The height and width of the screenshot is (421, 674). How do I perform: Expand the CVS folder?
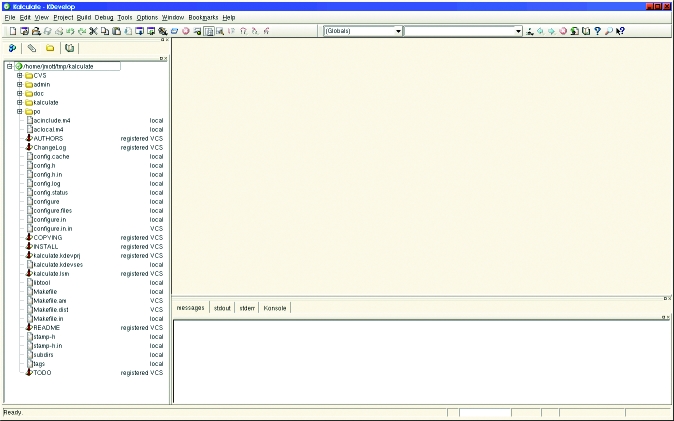tap(19, 75)
